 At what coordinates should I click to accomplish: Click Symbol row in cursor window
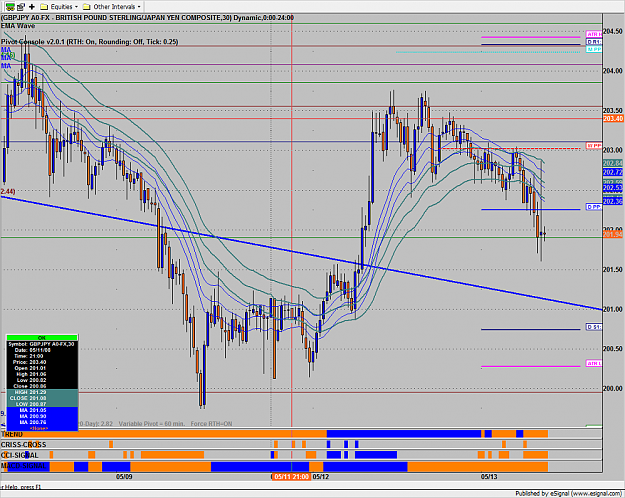(41, 344)
